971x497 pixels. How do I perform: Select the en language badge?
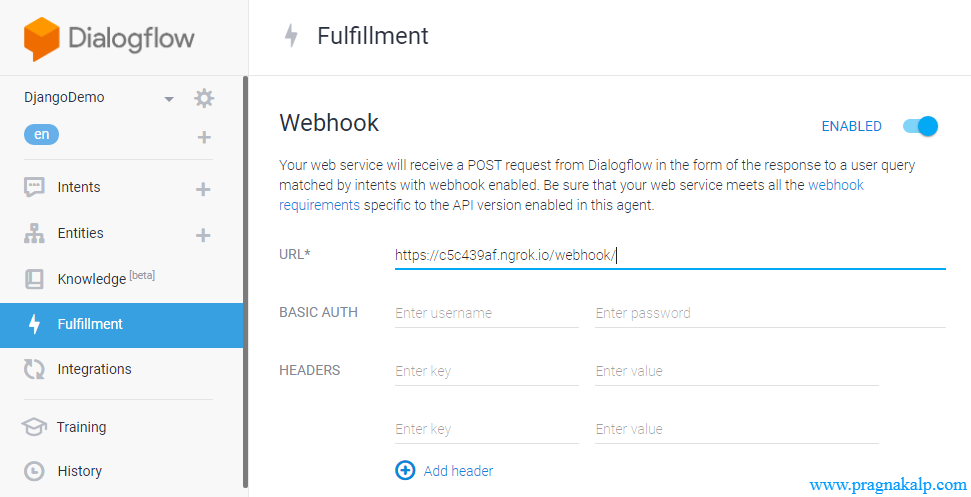click(41, 135)
